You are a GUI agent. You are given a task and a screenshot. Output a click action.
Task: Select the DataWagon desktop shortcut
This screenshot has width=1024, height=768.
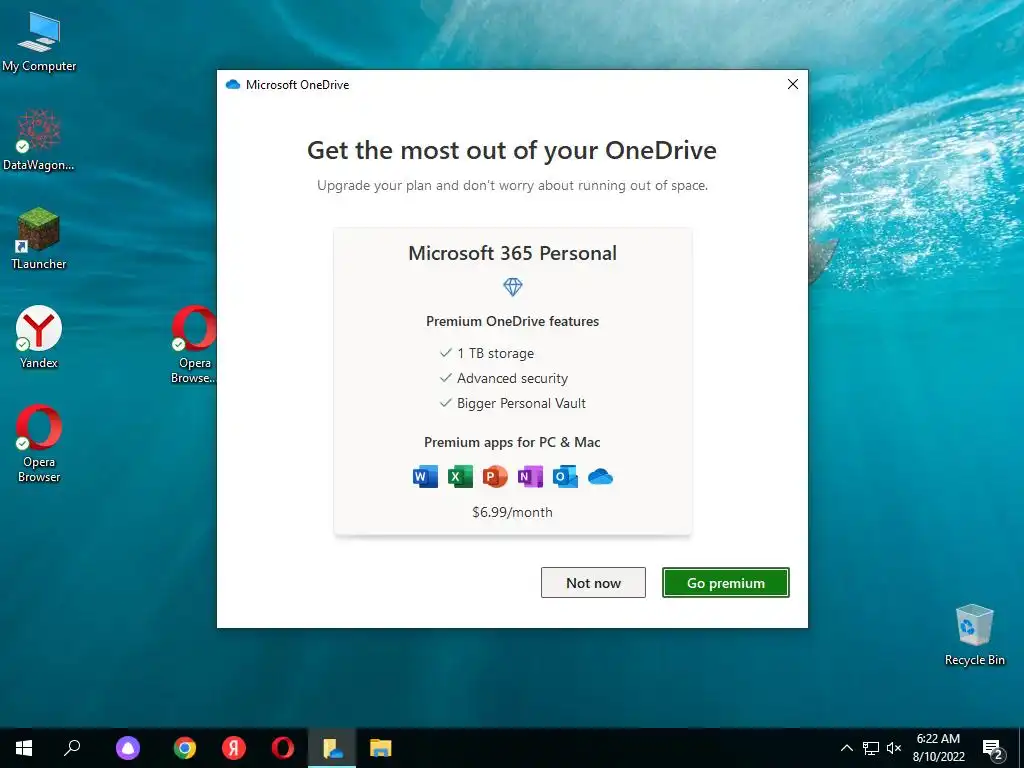39,140
